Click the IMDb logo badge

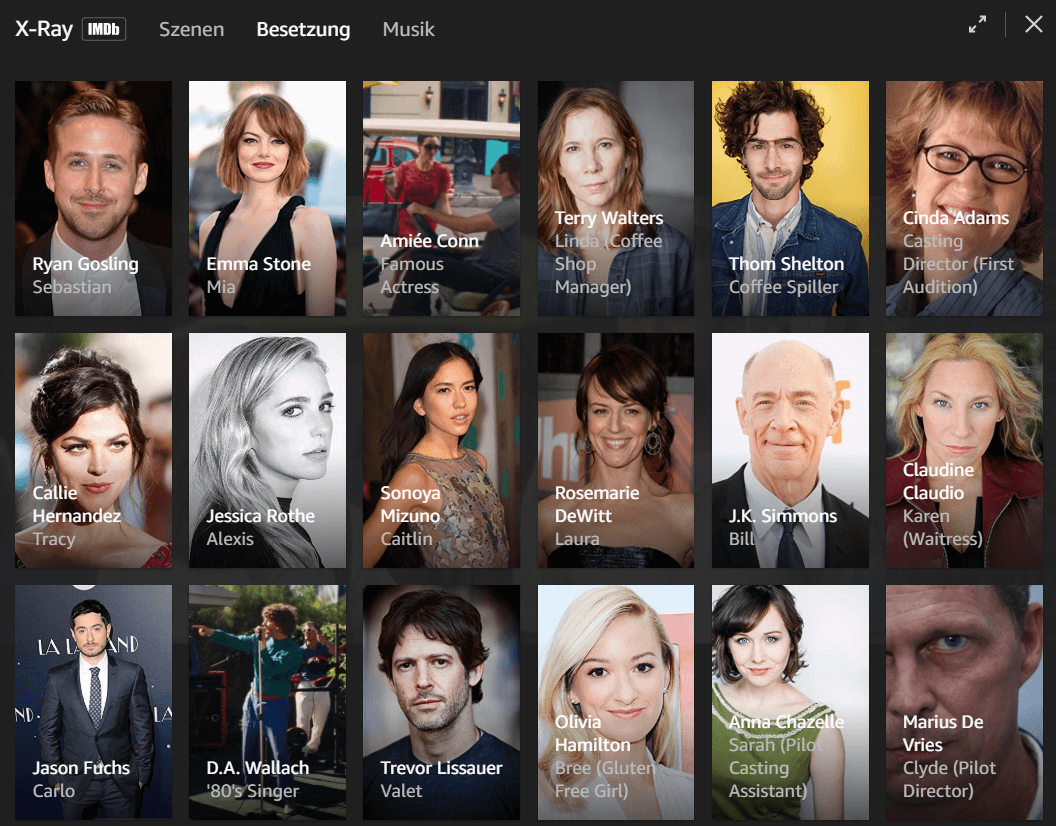click(x=104, y=29)
